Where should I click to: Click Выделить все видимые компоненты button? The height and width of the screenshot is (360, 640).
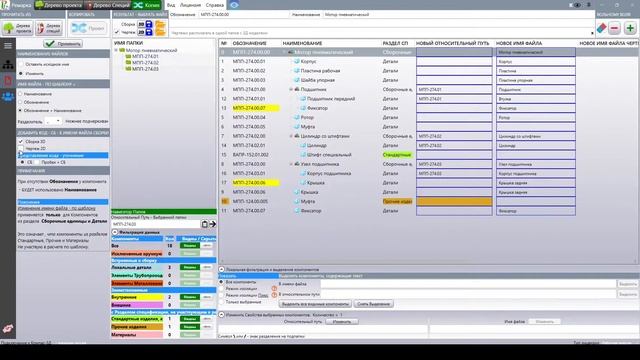(x=315, y=304)
